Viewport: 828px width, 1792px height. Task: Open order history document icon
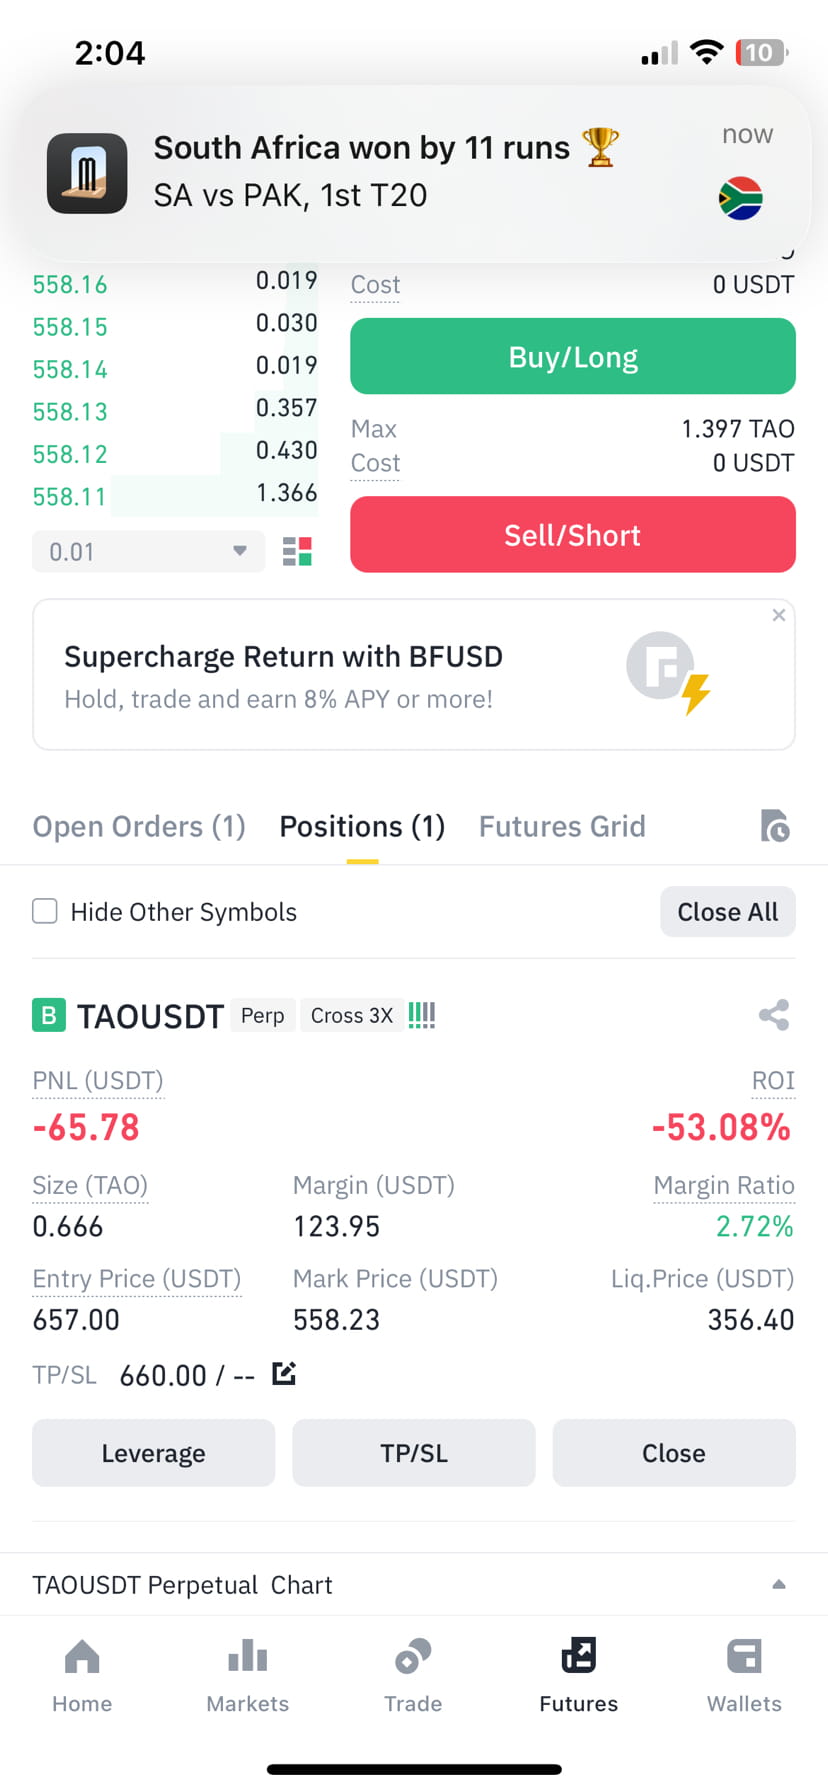click(x=775, y=827)
